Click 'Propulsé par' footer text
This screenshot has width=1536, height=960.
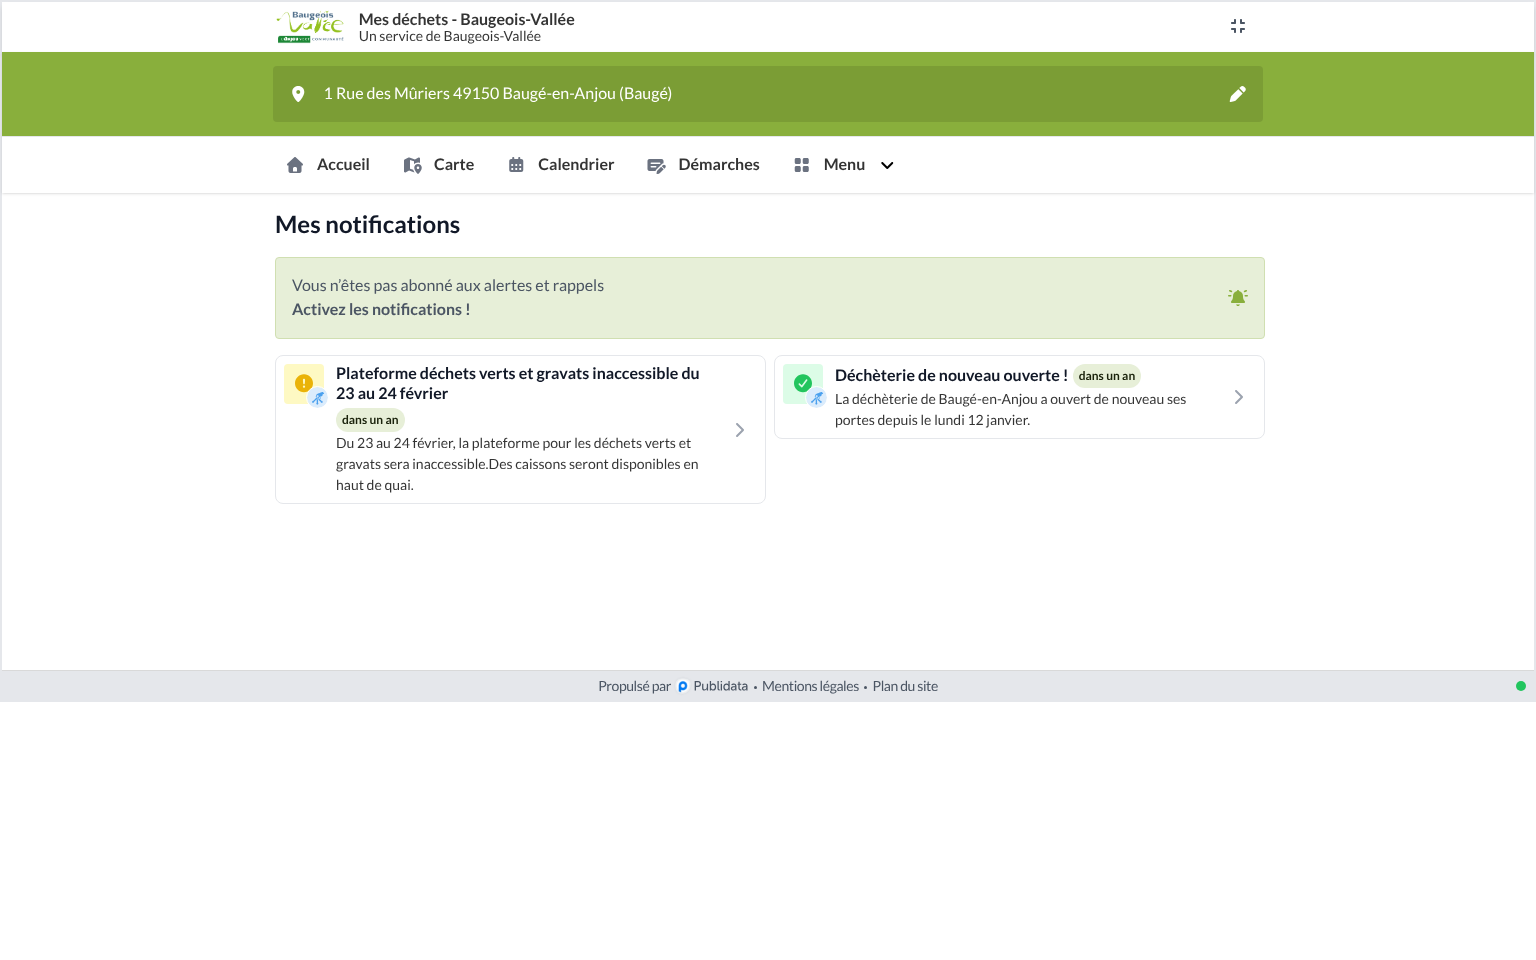tap(634, 686)
